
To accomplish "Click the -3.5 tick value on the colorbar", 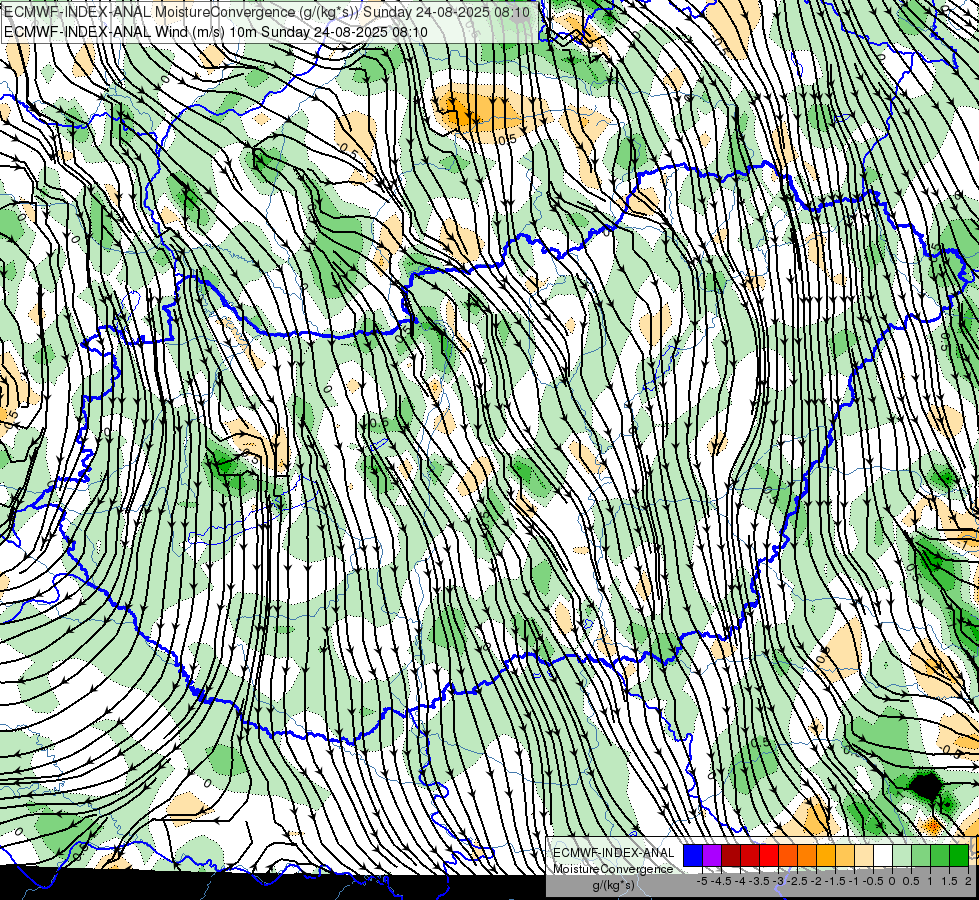I will pos(759,881).
